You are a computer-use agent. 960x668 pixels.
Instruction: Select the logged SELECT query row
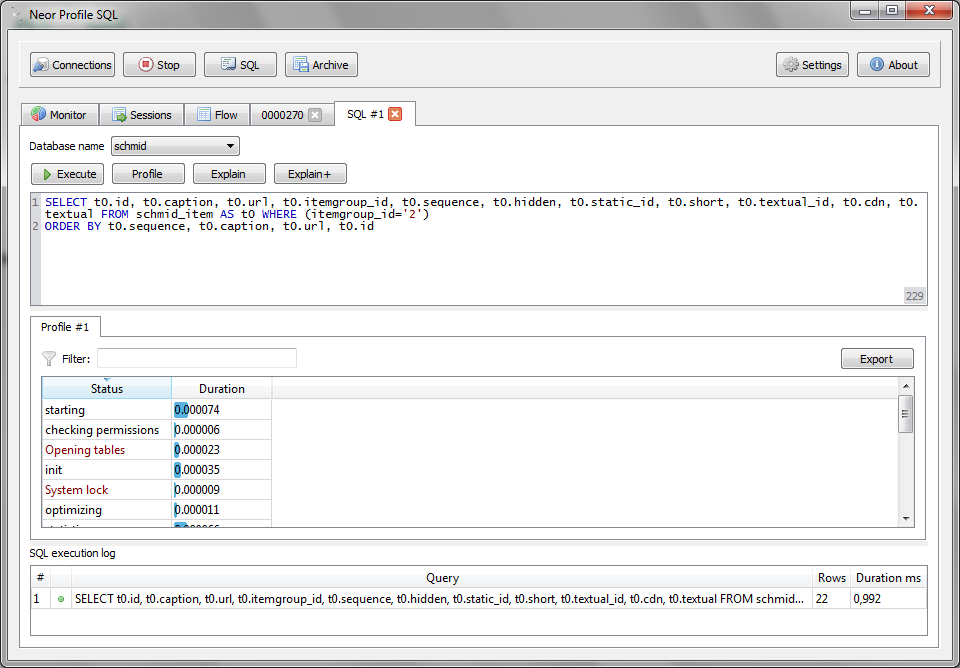(x=479, y=599)
